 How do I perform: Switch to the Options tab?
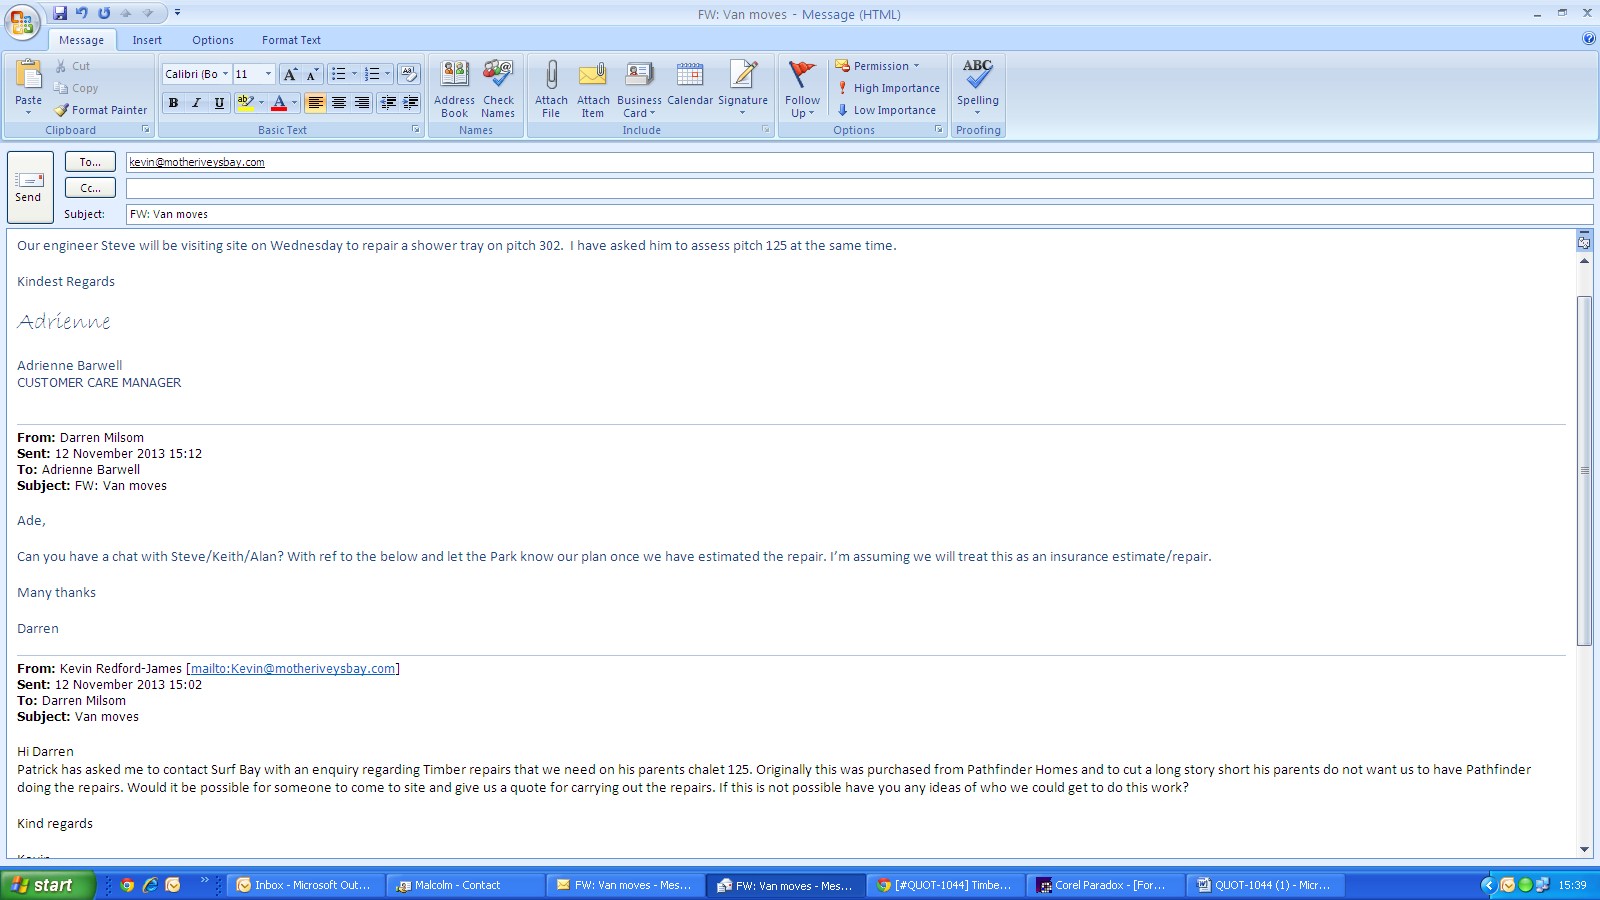pyautogui.click(x=213, y=40)
